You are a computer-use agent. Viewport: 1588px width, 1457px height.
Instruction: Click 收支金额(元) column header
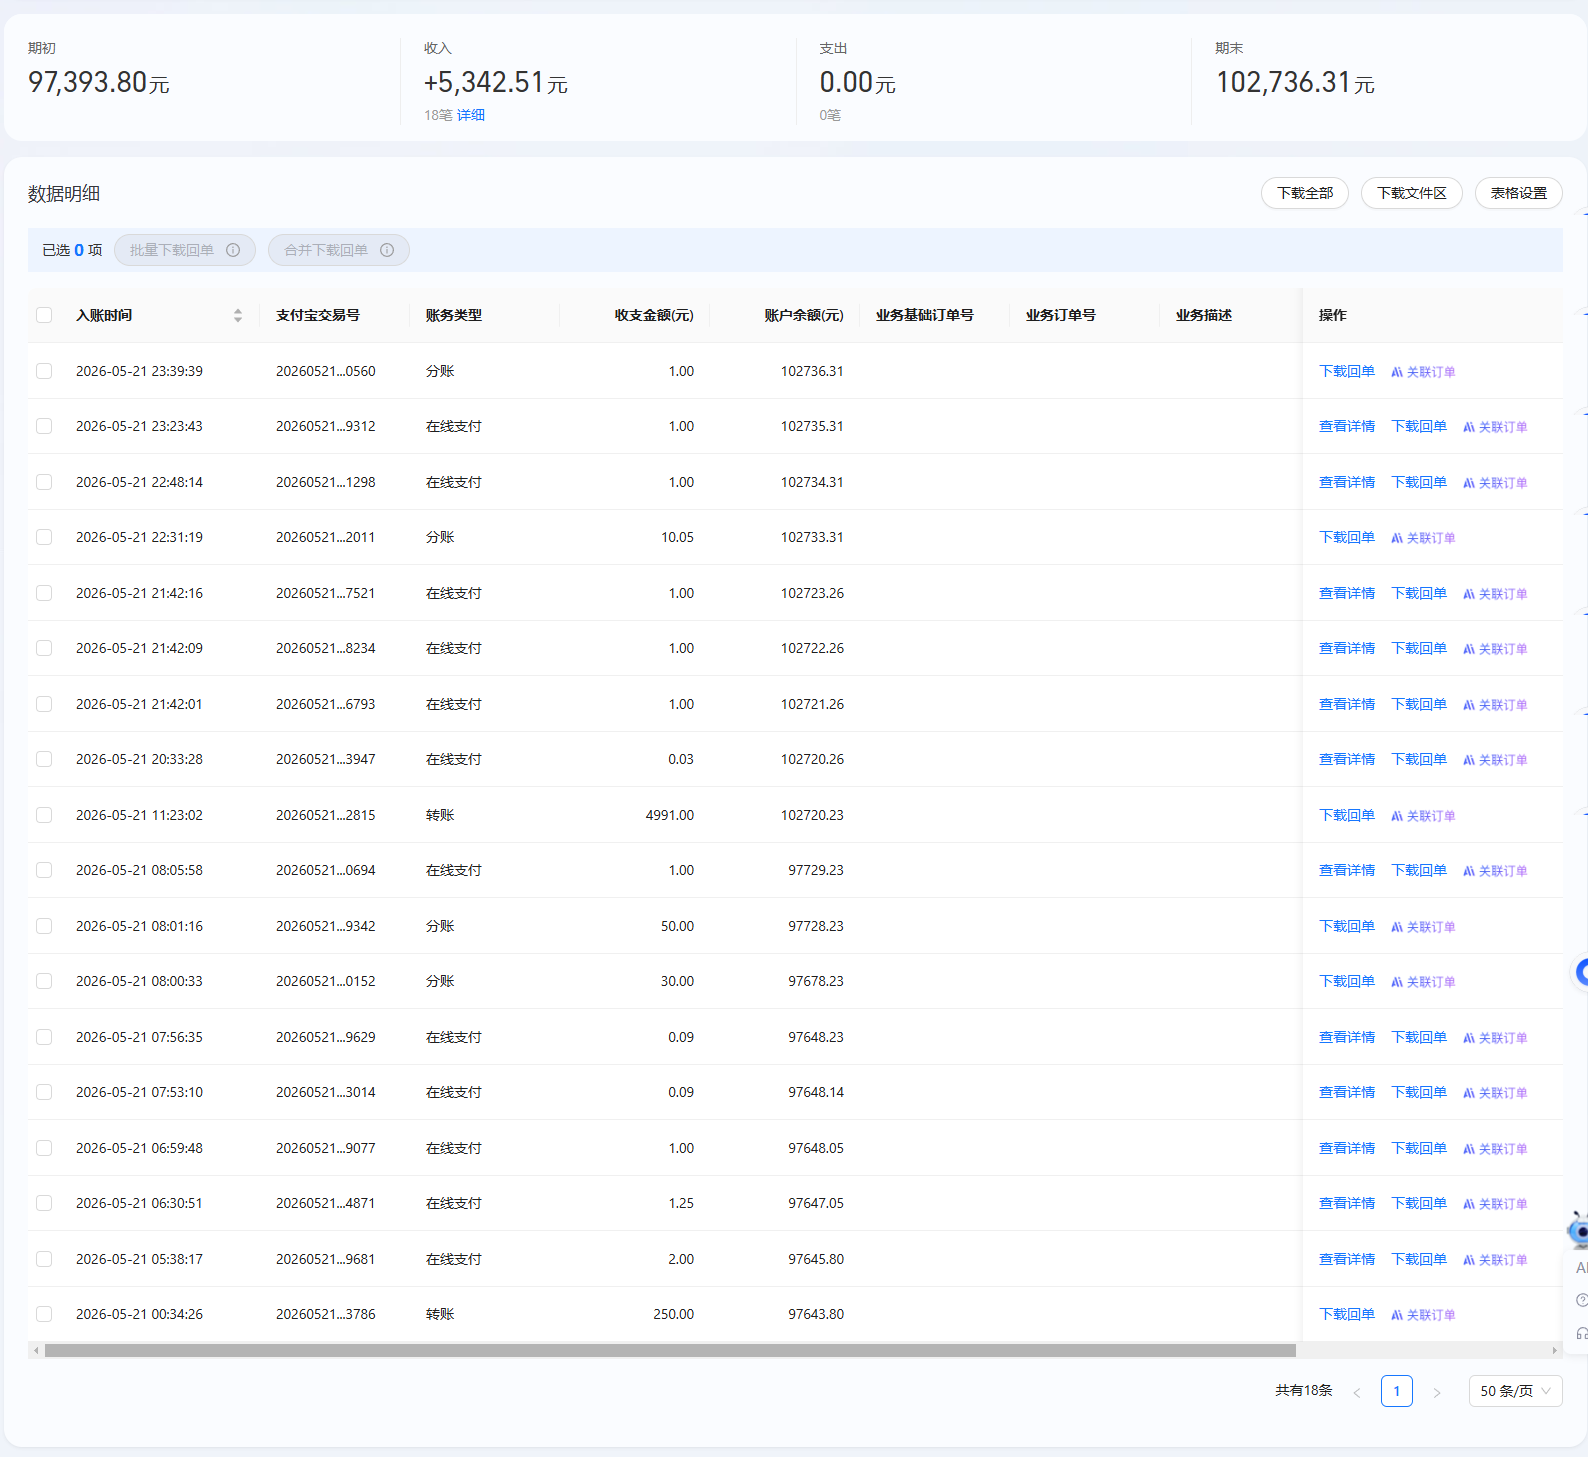(x=654, y=315)
